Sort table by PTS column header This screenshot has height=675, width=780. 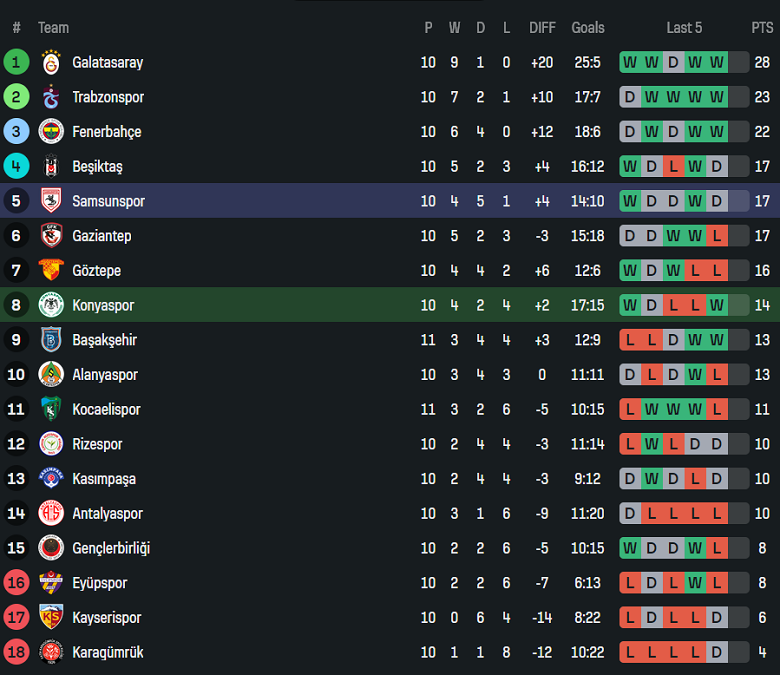[x=762, y=28]
